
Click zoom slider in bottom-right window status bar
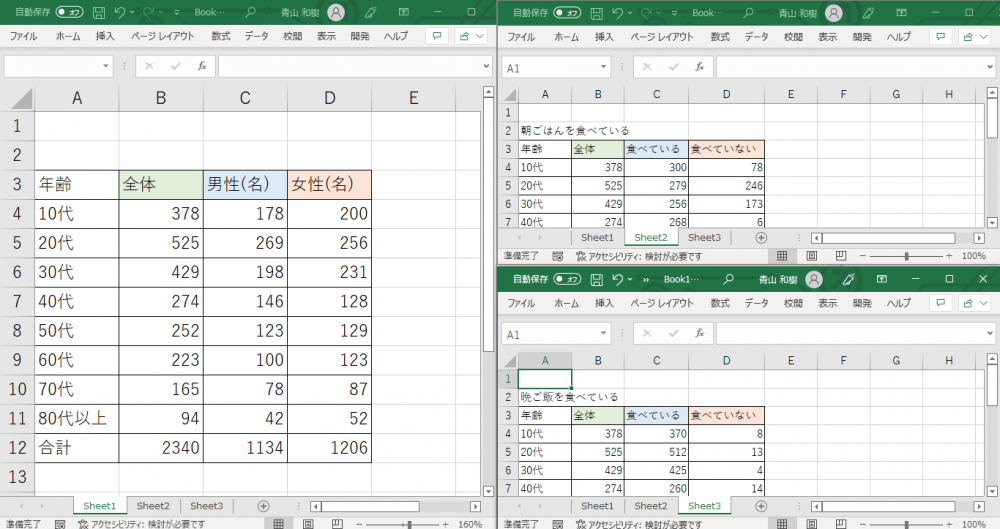(906, 524)
